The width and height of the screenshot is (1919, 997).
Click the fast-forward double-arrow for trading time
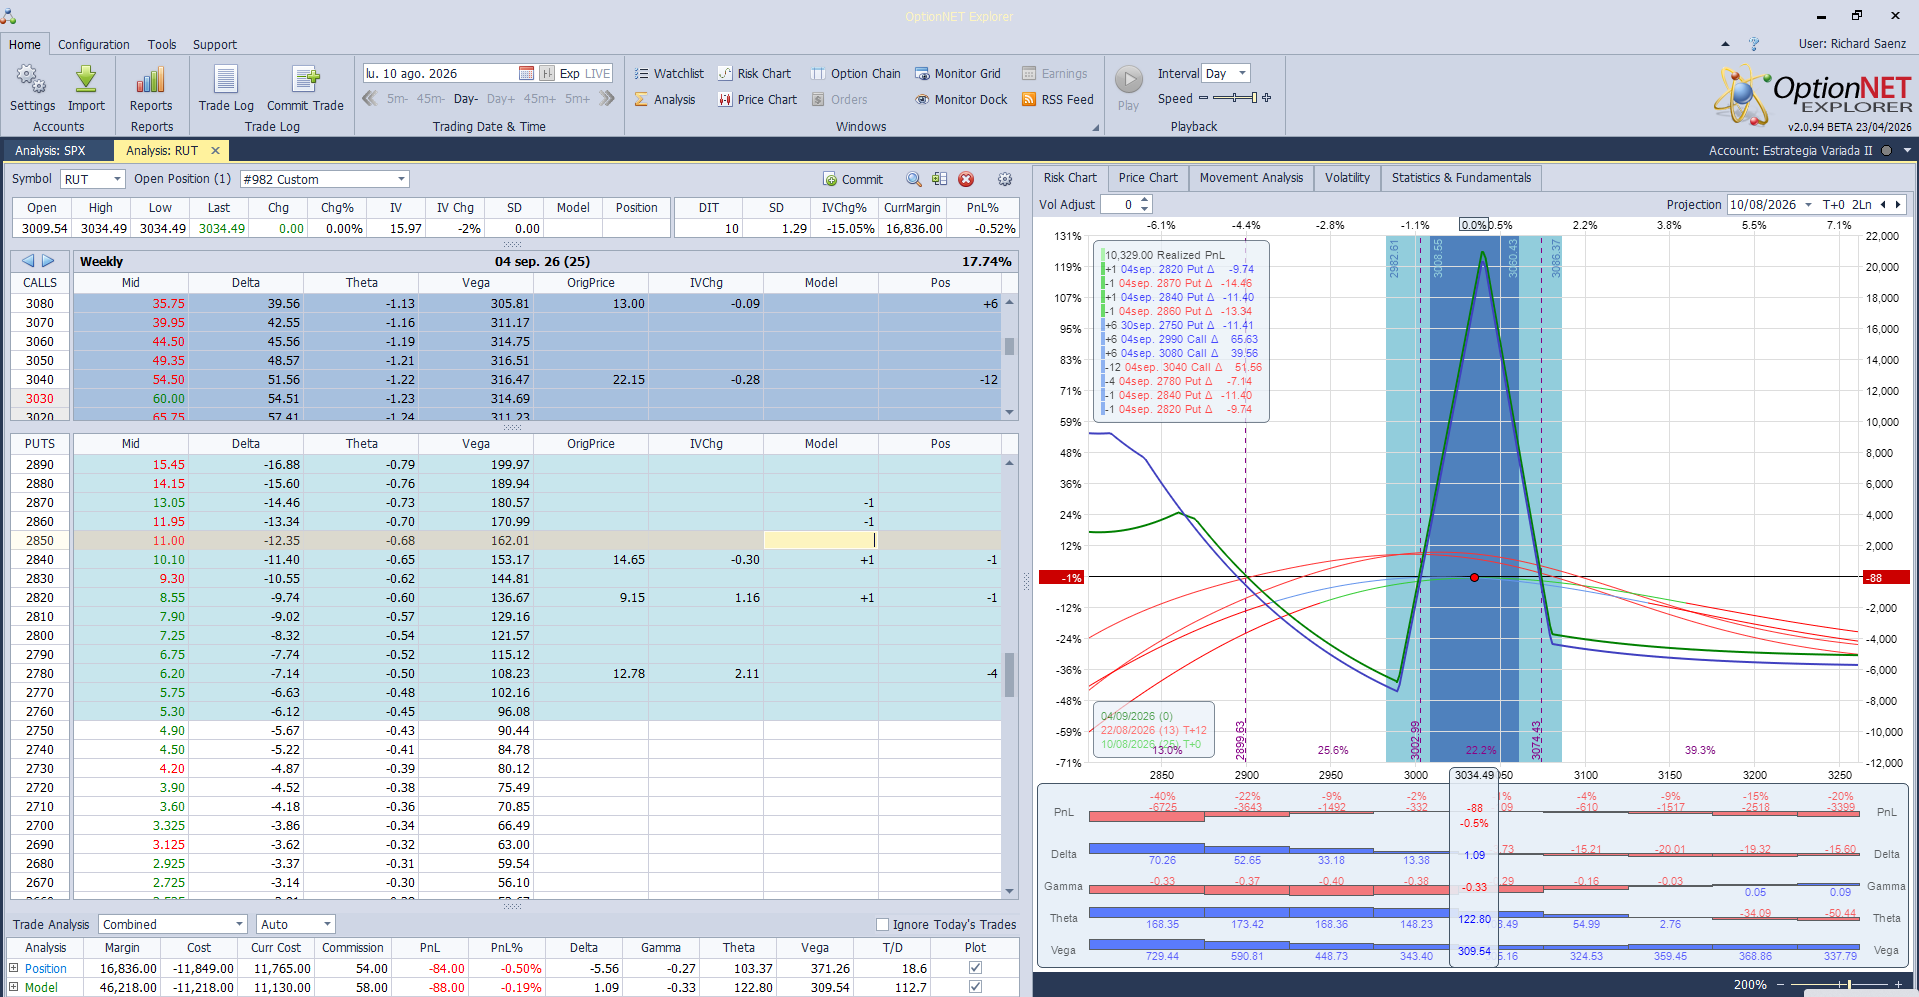pos(606,98)
